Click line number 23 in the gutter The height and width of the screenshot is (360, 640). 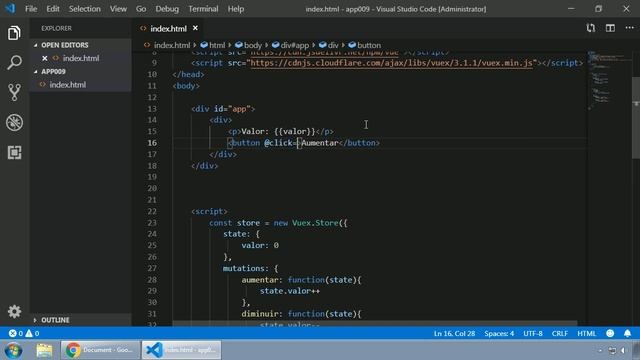(152, 223)
